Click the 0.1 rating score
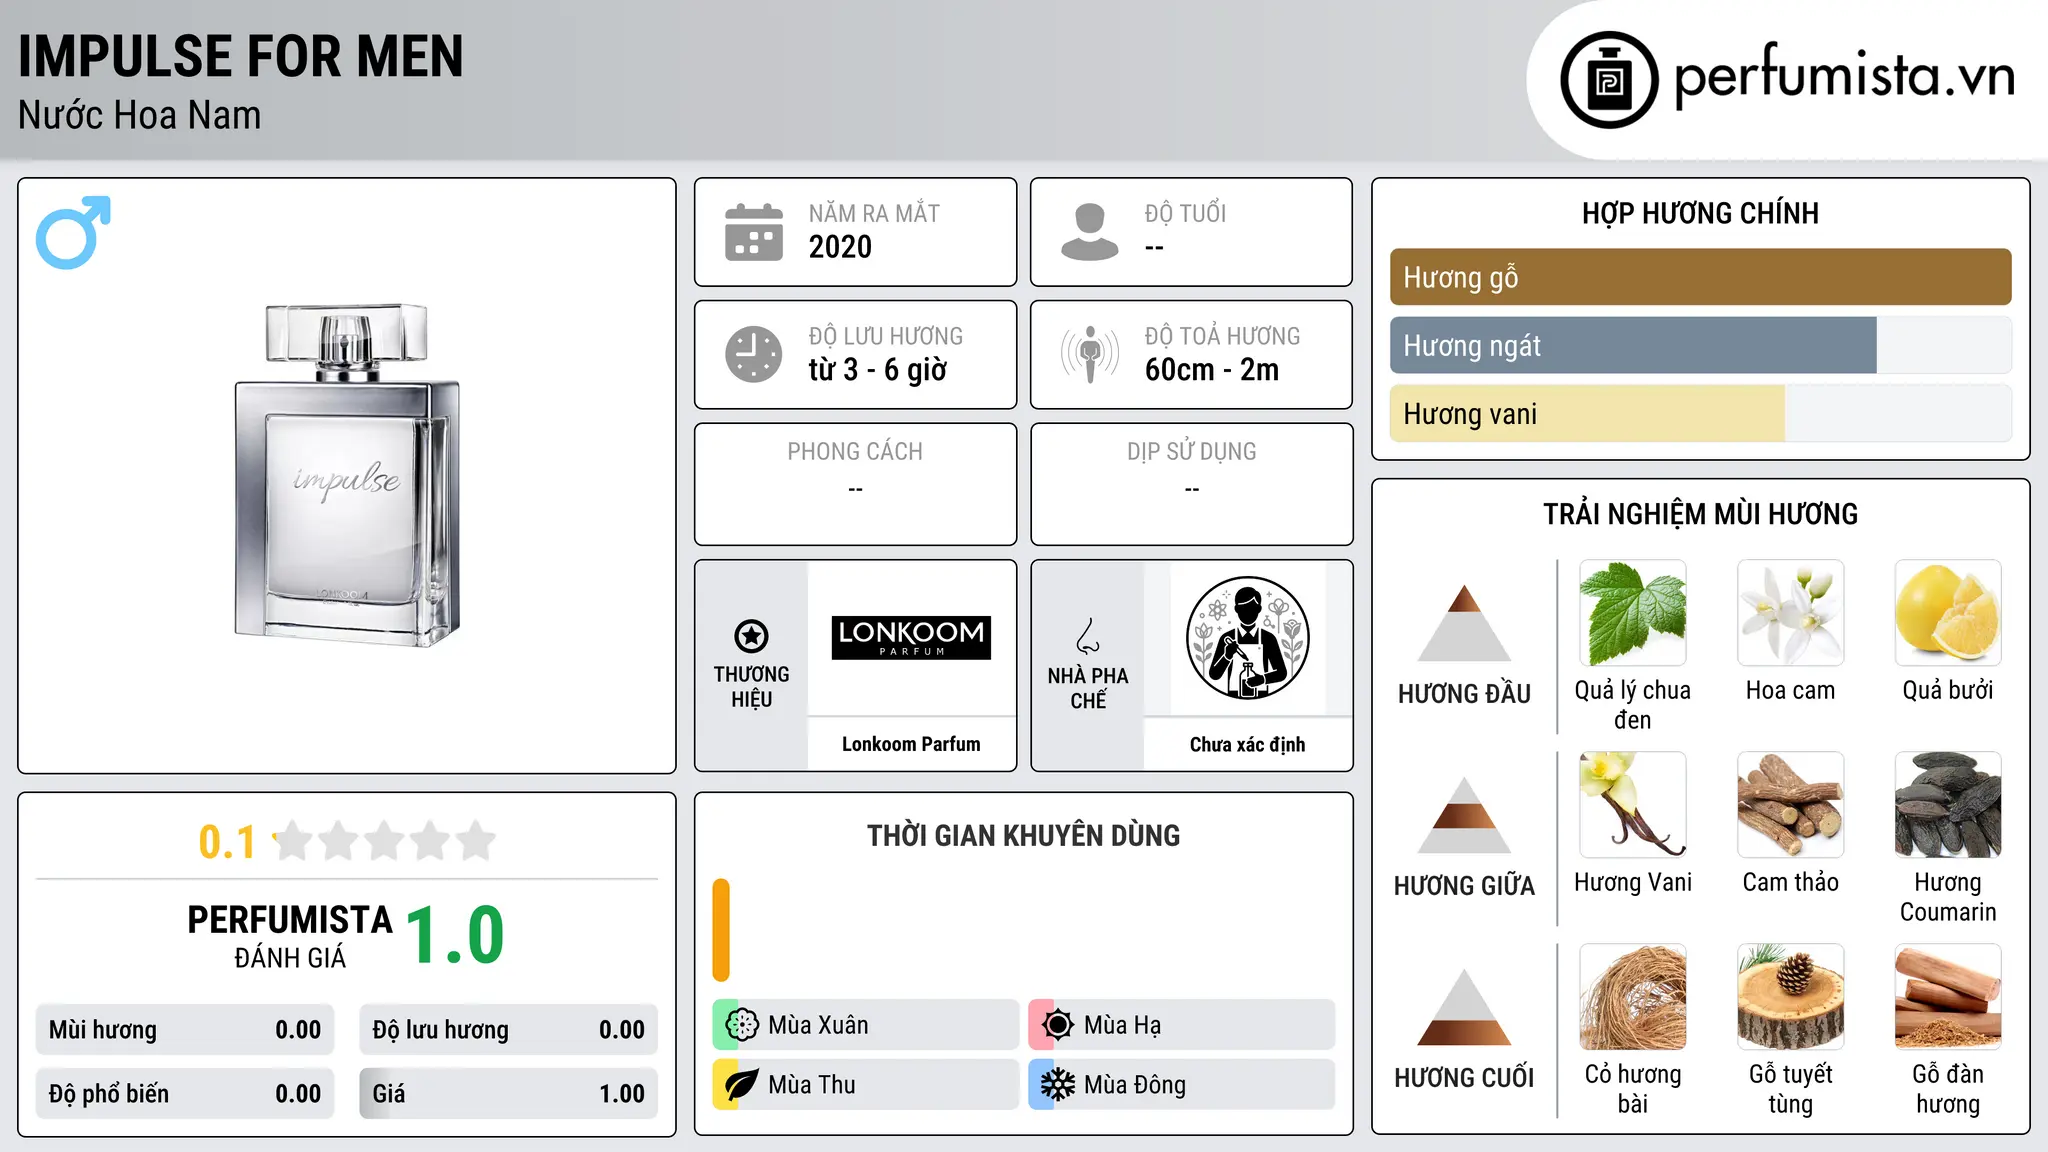The width and height of the screenshot is (2048, 1152). tap(227, 842)
